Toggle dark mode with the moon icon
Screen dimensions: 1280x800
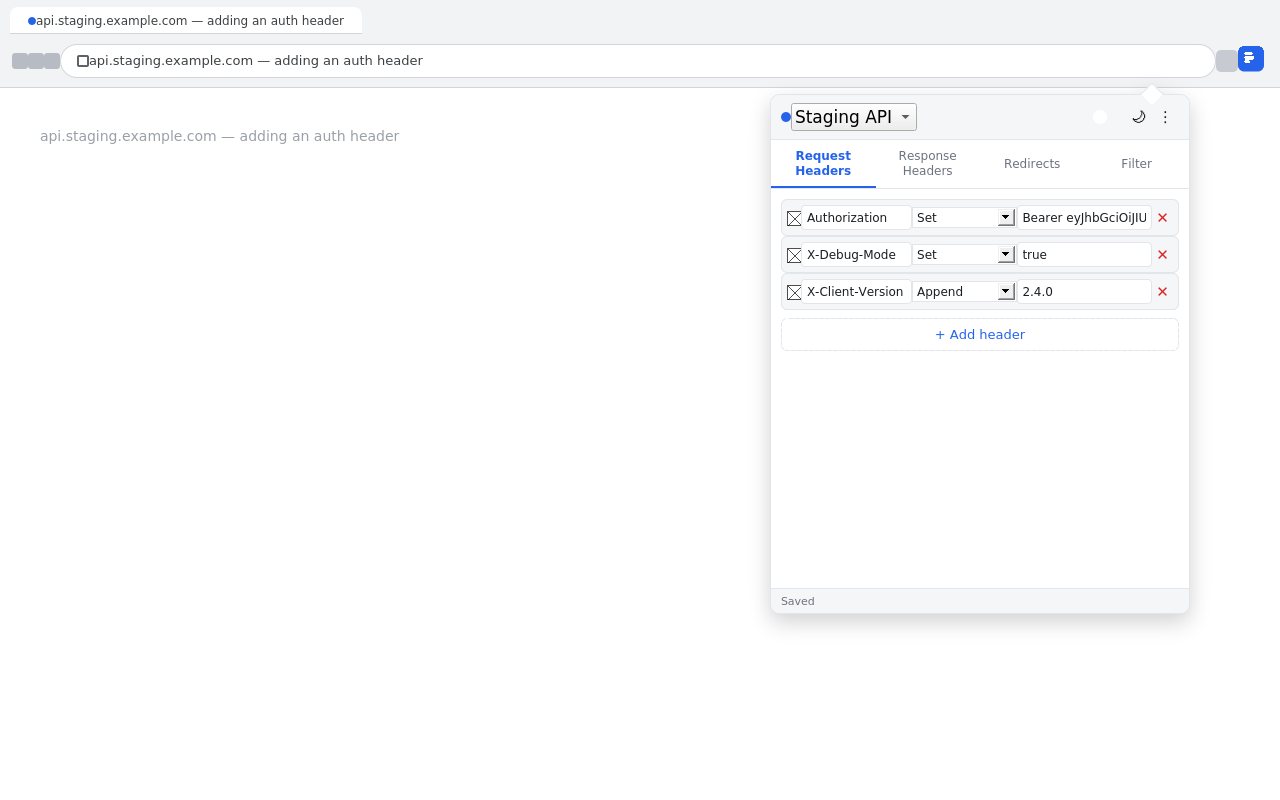[x=1138, y=117]
